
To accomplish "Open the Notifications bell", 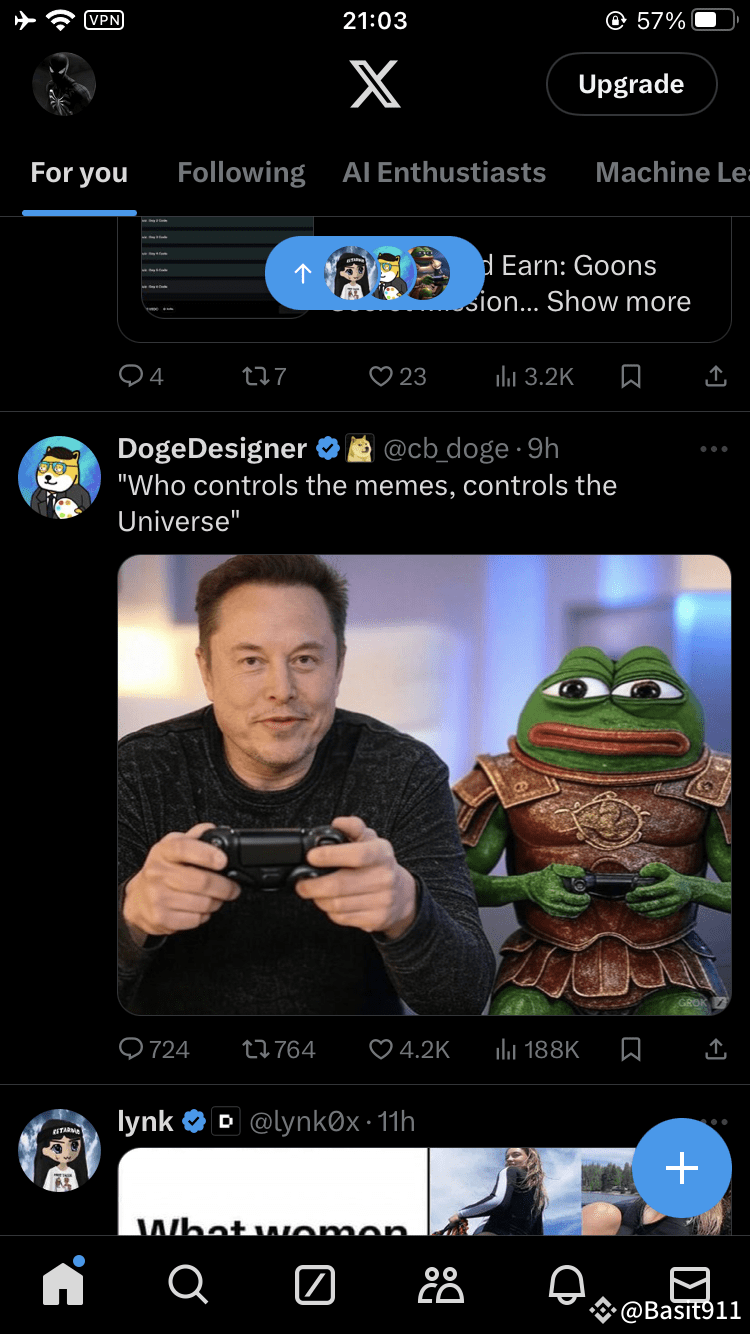I will pyautogui.click(x=566, y=1283).
